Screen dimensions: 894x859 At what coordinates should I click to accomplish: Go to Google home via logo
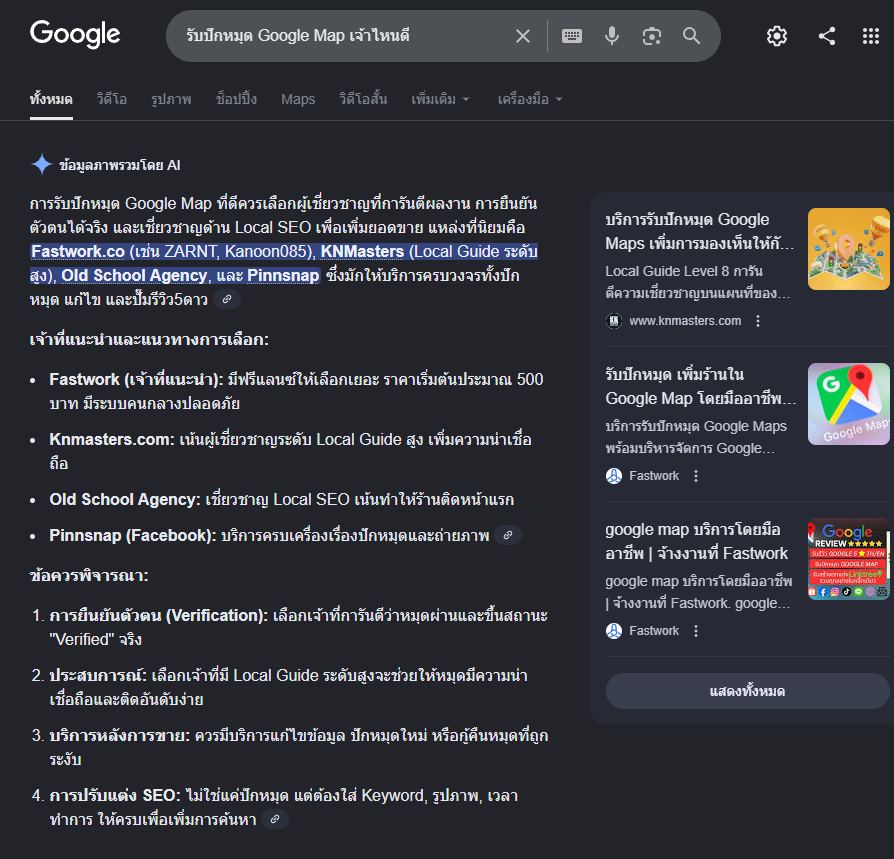point(75,34)
